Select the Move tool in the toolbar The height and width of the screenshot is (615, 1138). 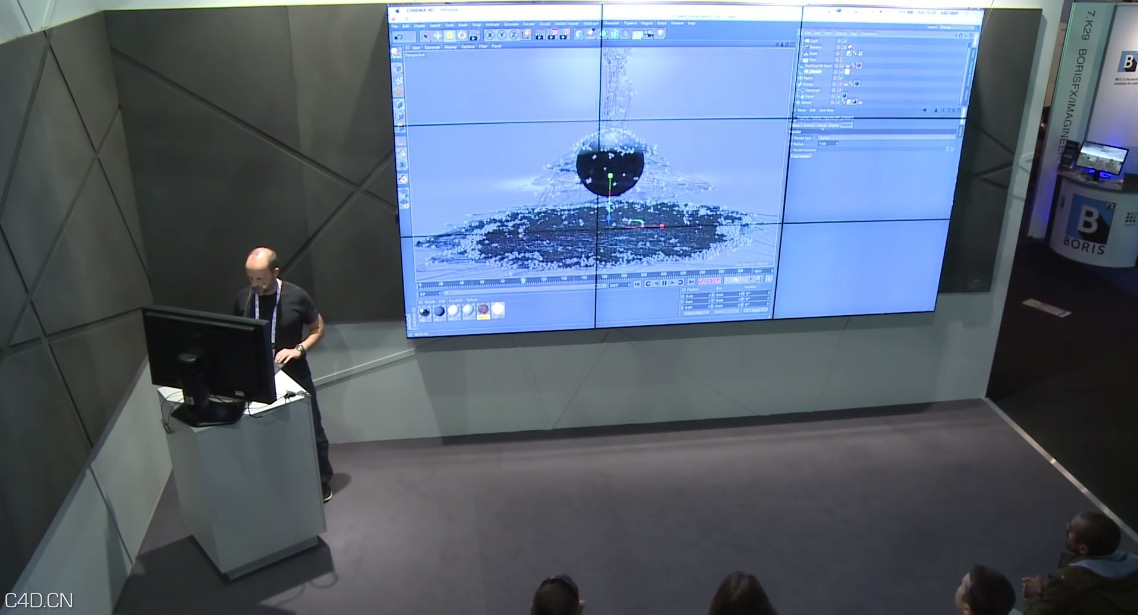click(x=436, y=36)
